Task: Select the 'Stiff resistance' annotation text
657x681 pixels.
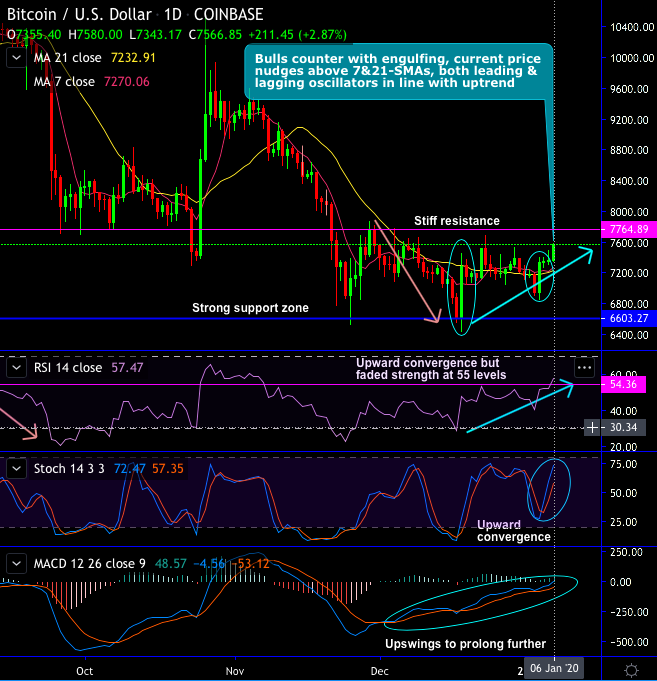Action: (x=457, y=221)
